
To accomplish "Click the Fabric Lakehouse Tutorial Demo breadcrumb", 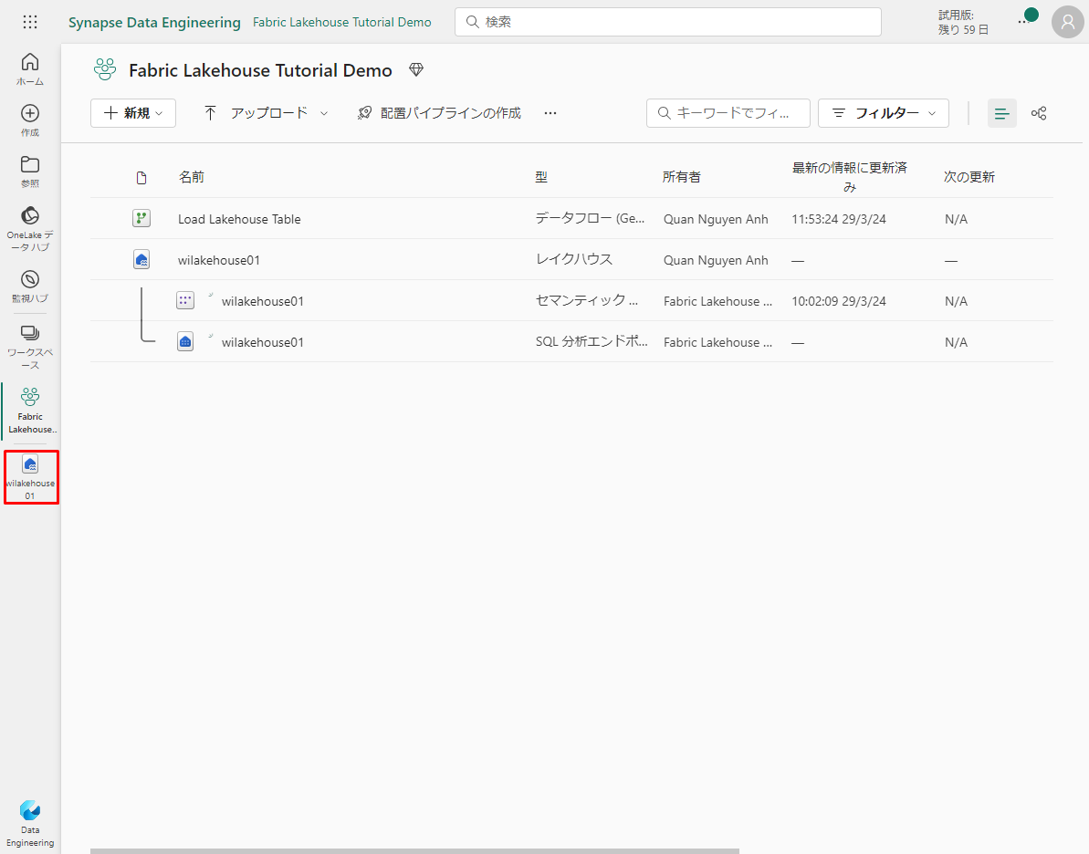I will (x=342, y=22).
